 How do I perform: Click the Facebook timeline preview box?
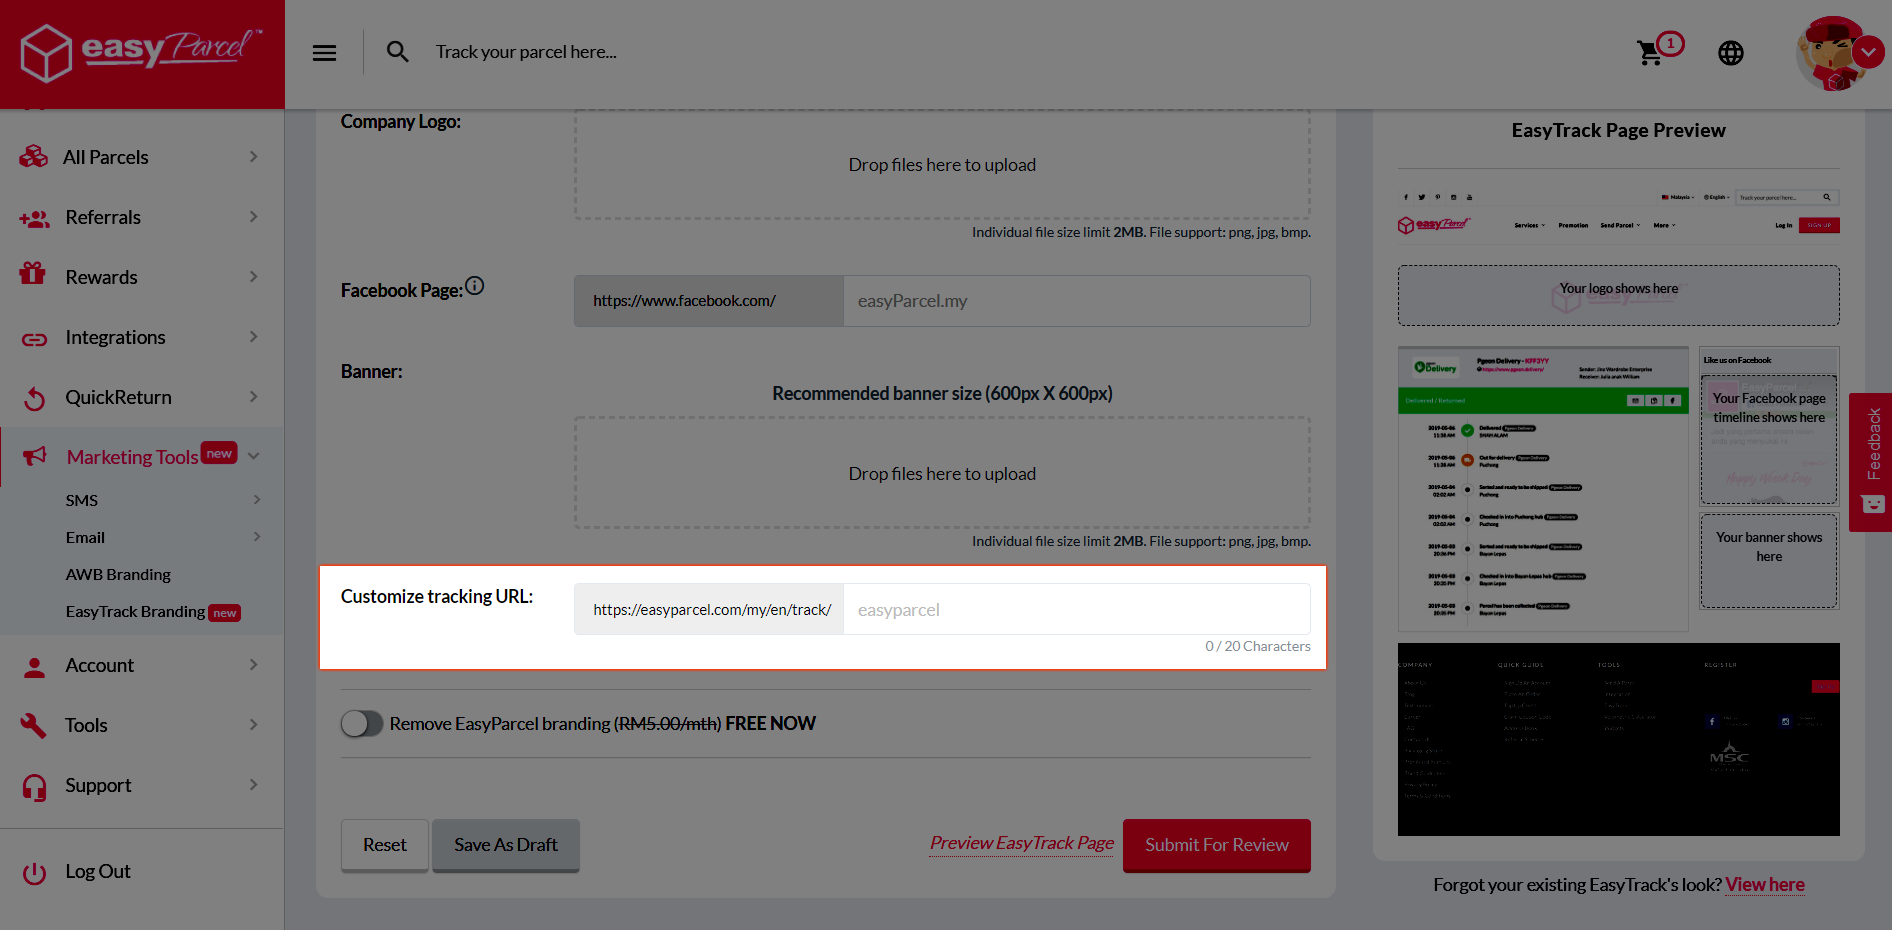[1769, 439]
